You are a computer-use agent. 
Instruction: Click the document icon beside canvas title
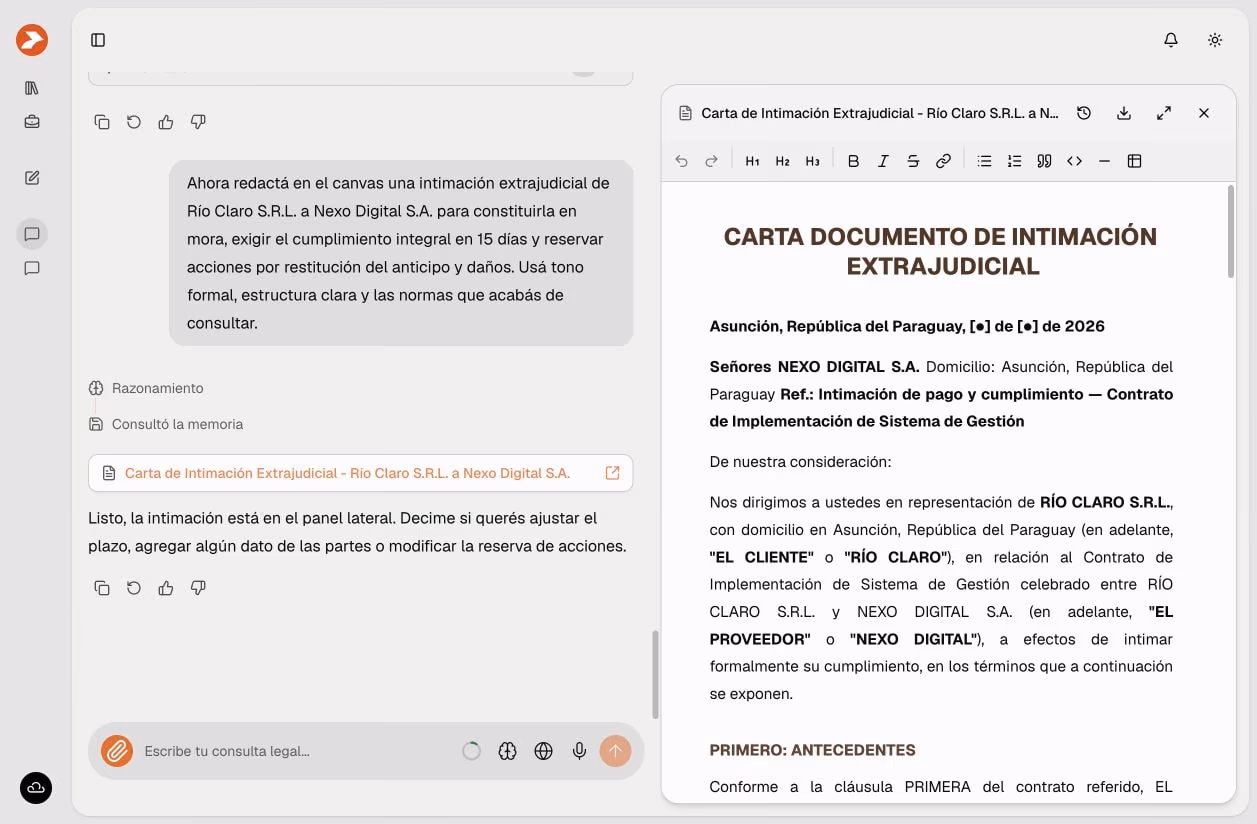[x=685, y=113]
